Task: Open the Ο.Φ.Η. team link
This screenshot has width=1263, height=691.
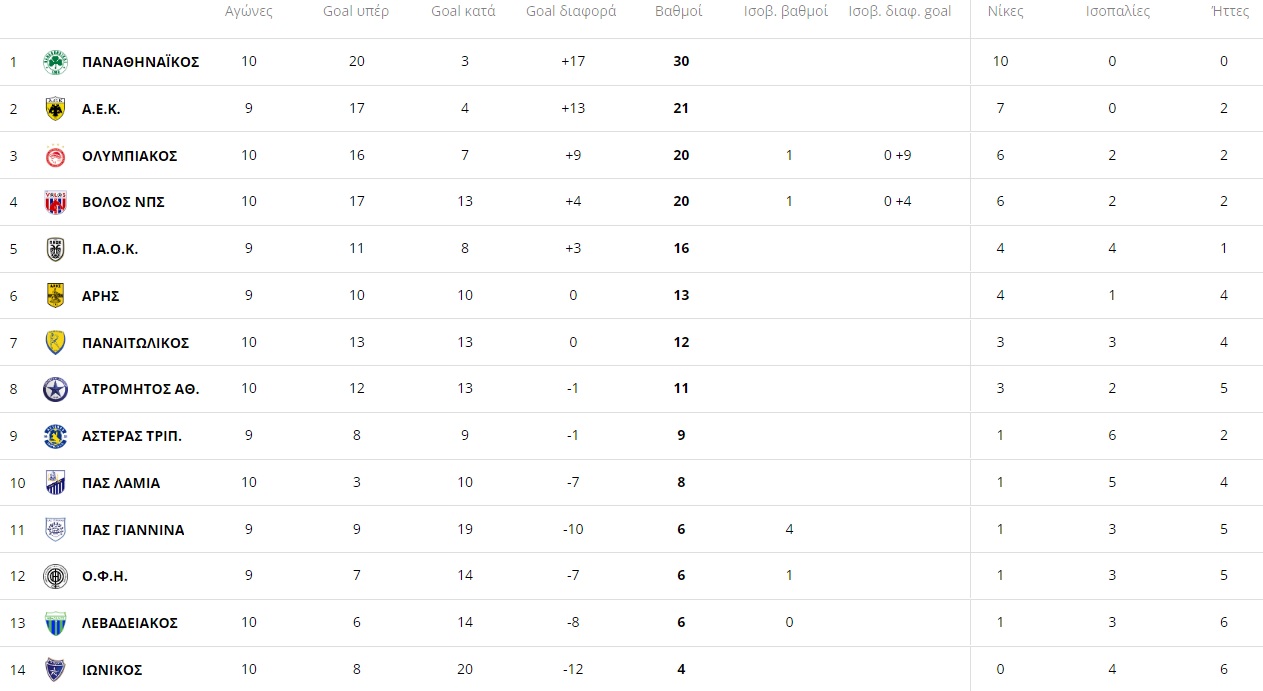Action: click(105, 576)
